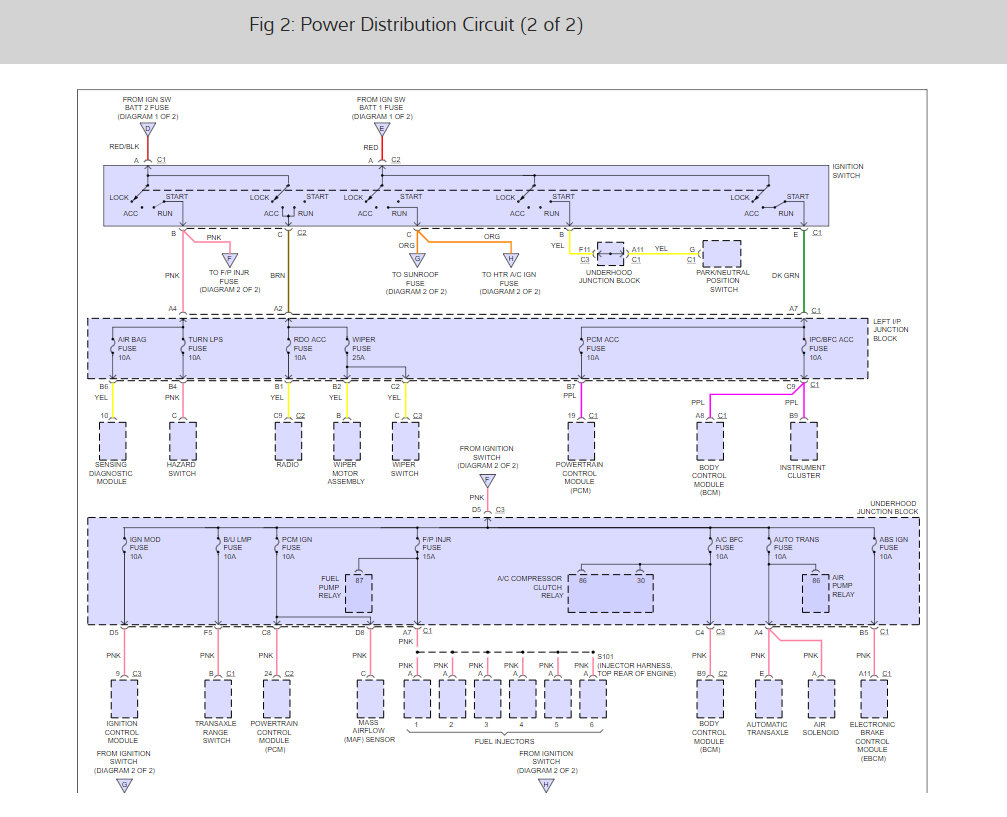Click the FROM IGN SW BATT 2 FUSE note

pyautogui.click(x=148, y=108)
